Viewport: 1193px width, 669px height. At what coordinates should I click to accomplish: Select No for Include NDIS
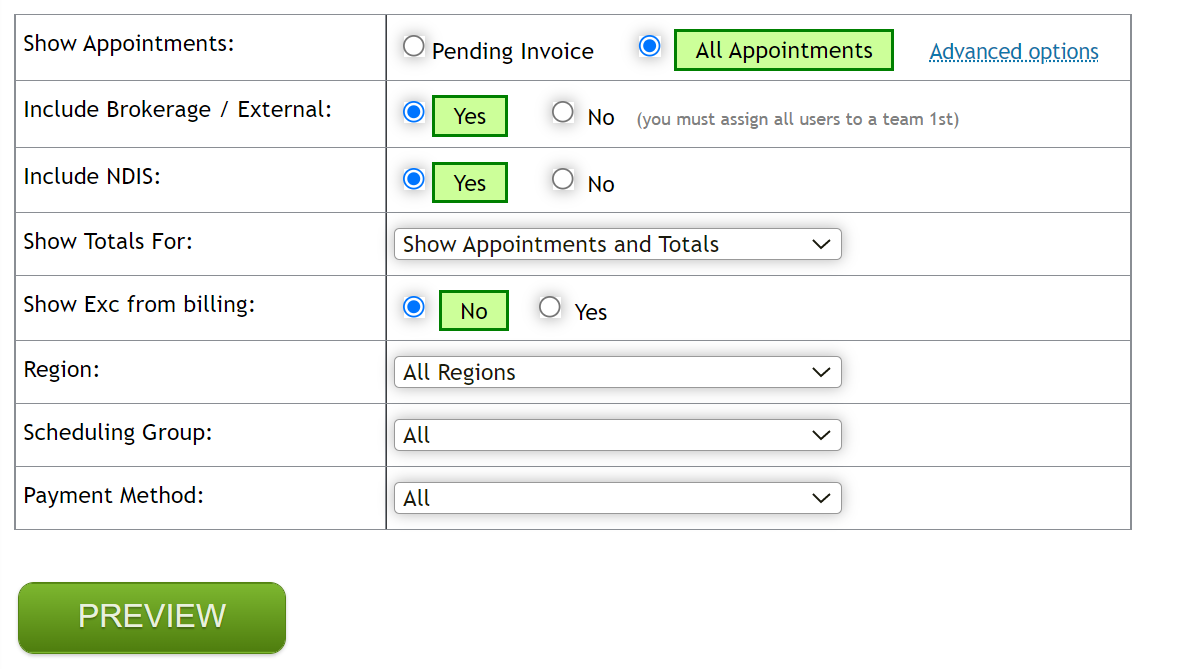click(x=563, y=179)
